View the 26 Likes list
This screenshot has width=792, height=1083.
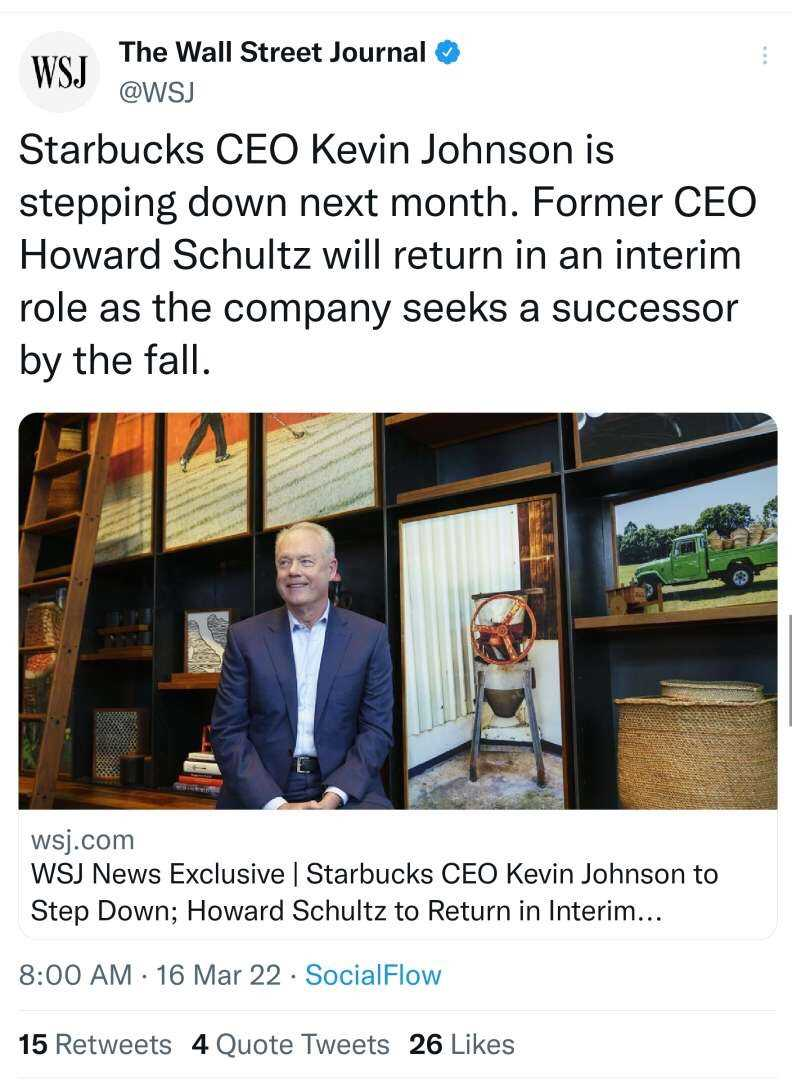click(461, 1044)
